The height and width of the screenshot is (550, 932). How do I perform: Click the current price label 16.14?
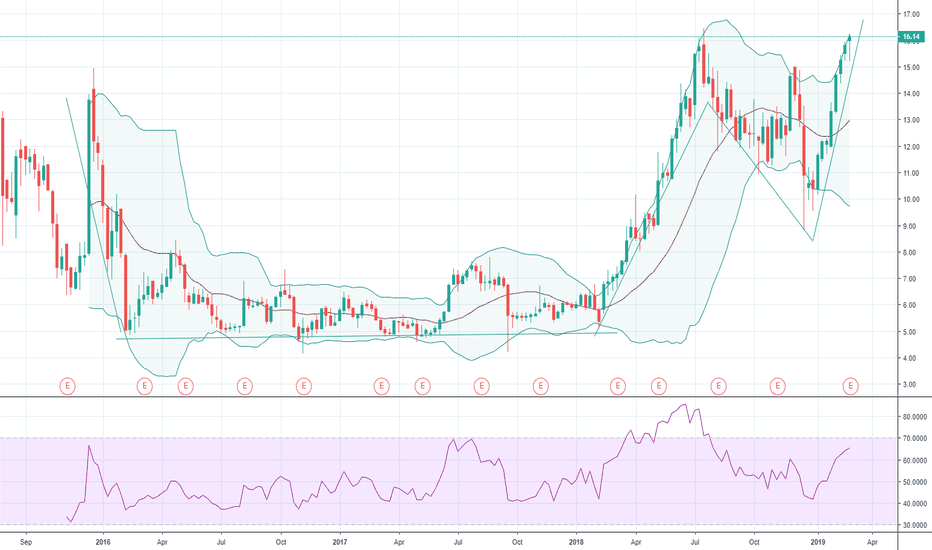[x=911, y=37]
